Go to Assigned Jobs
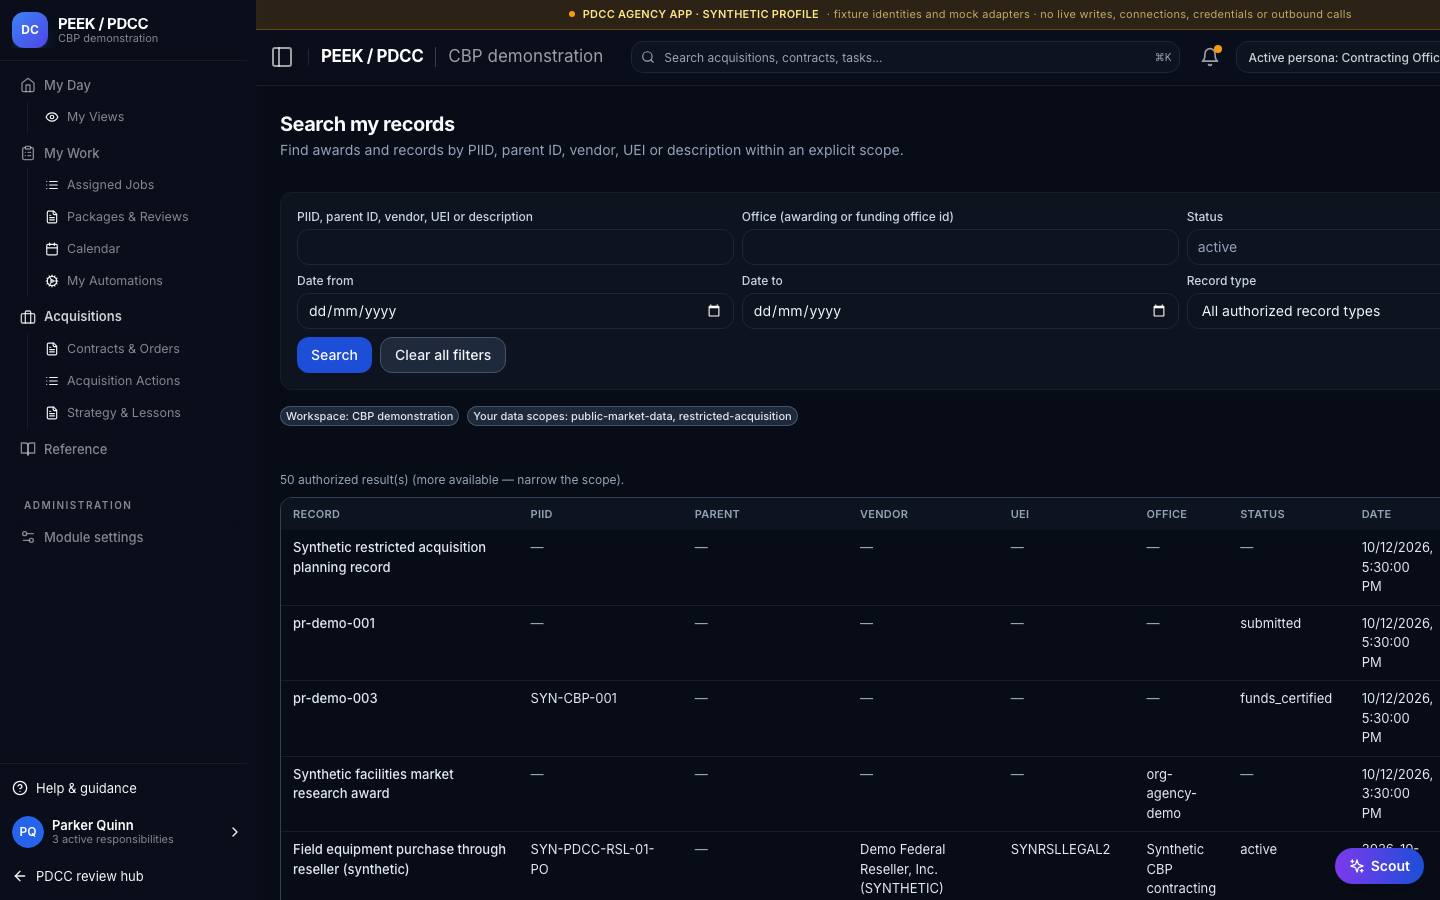This screenshot has width=1440, height=900. 110,185
